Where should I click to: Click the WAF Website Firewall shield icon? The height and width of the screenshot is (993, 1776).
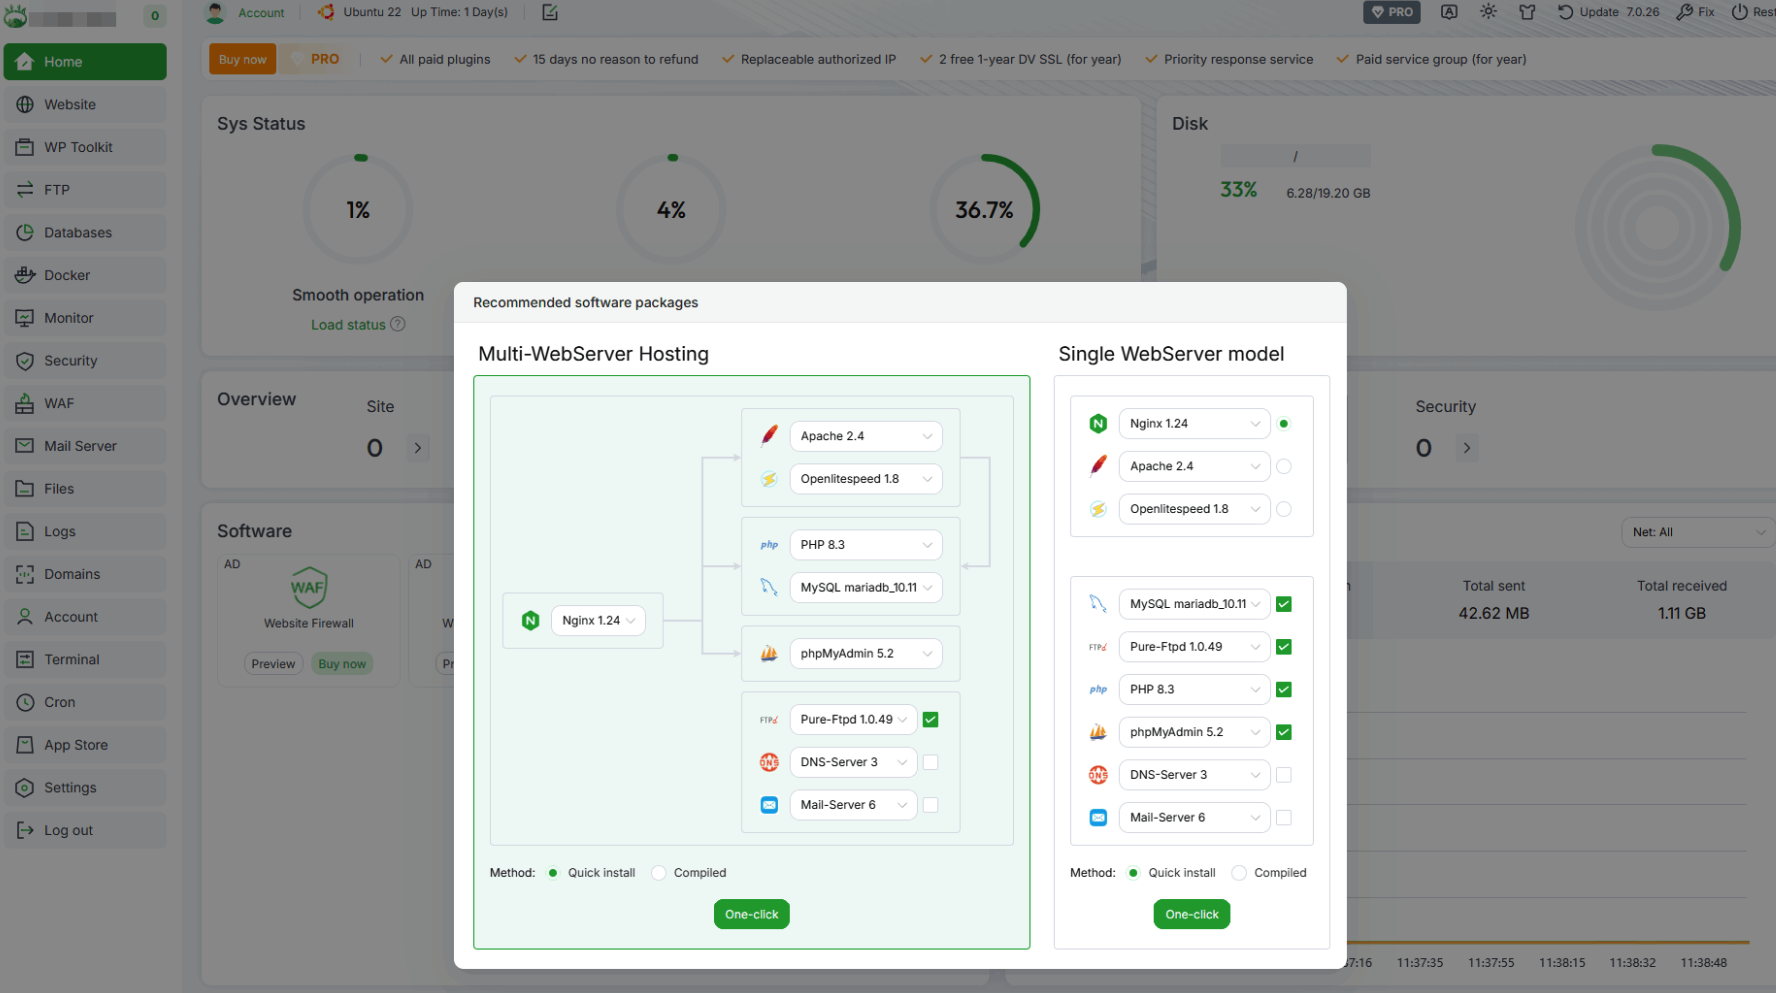tap(308, 587)
